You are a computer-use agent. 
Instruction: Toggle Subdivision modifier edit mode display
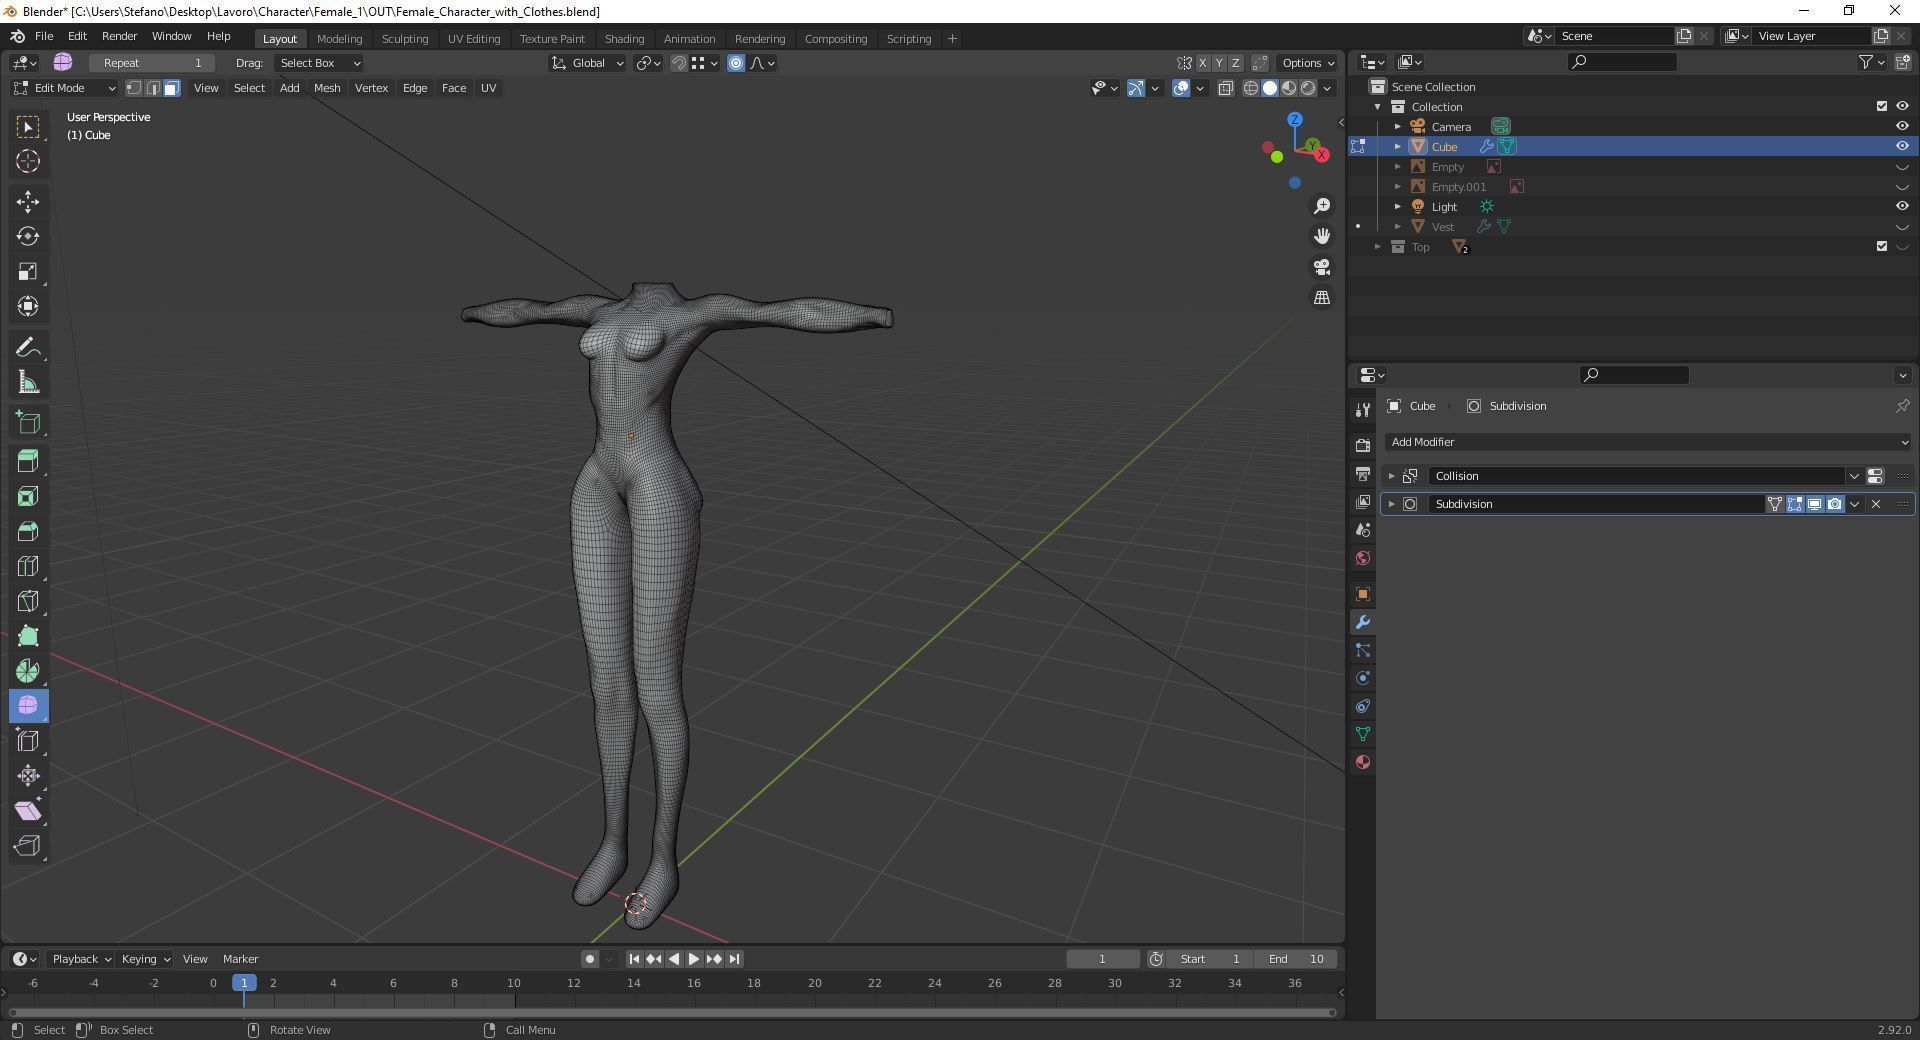pyautogui.click(x=1795, y=504)
